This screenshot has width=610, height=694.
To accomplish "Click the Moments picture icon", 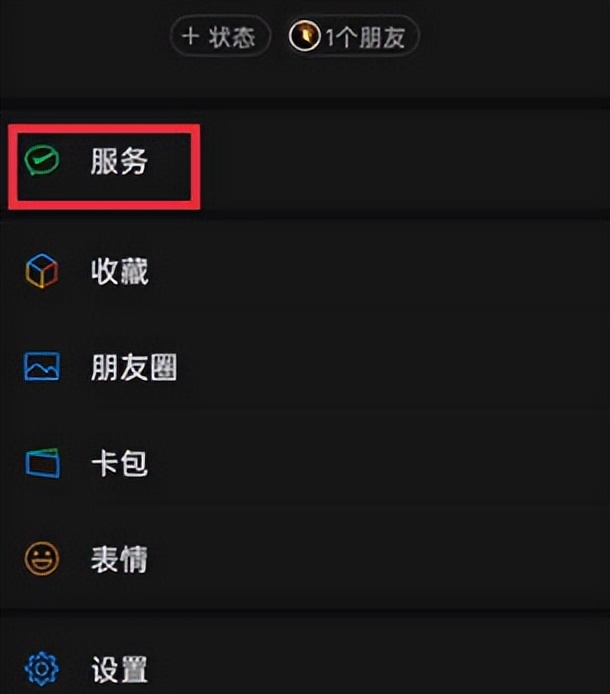I will (42, 366).
